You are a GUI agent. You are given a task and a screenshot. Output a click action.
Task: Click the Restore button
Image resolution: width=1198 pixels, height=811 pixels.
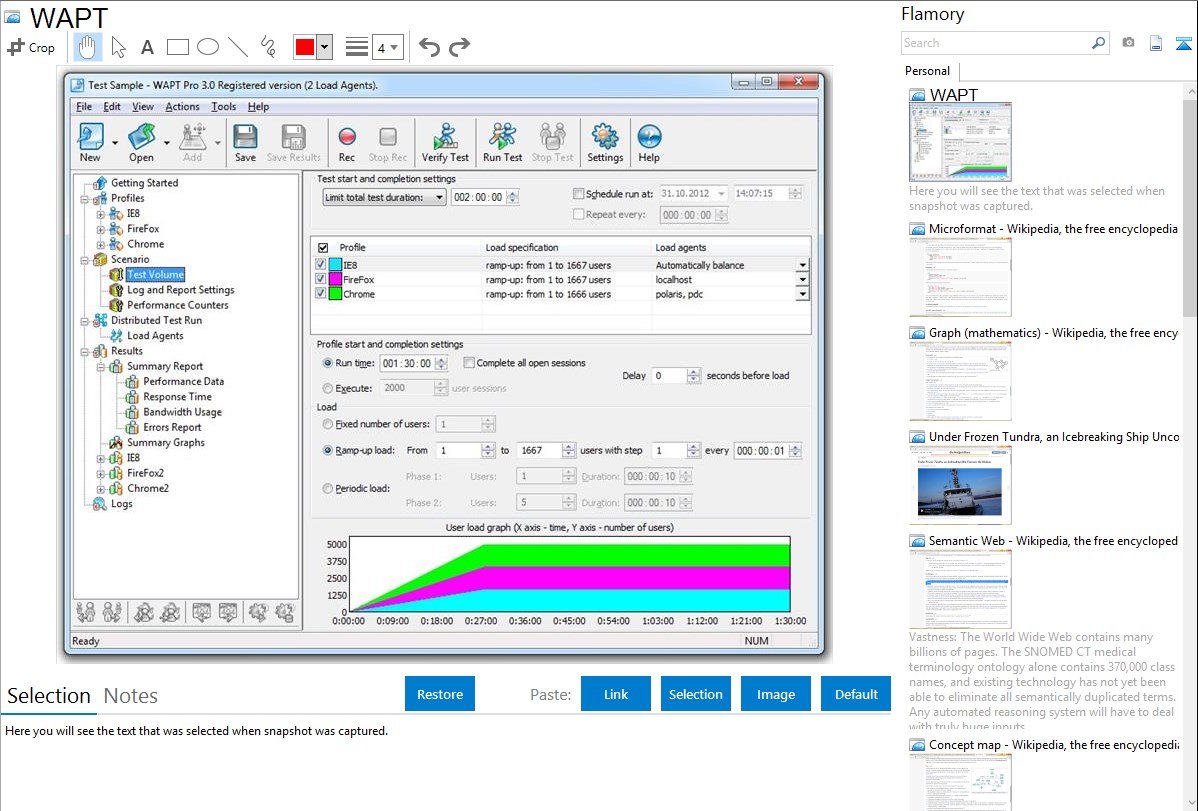coord(440,694)
